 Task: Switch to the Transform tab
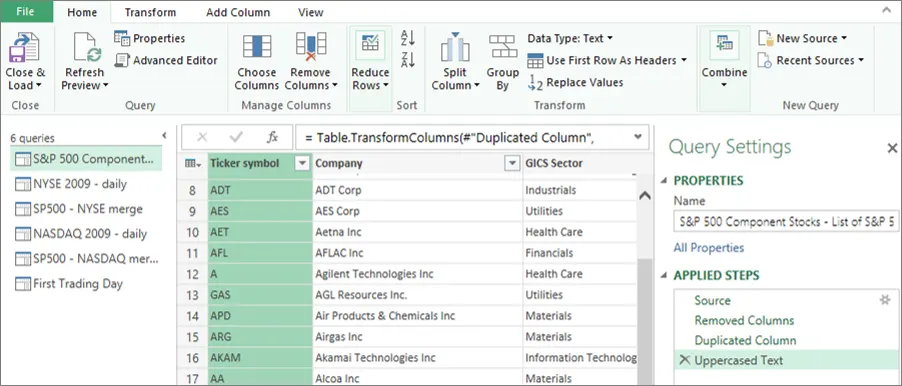click(x=150, y=12)
